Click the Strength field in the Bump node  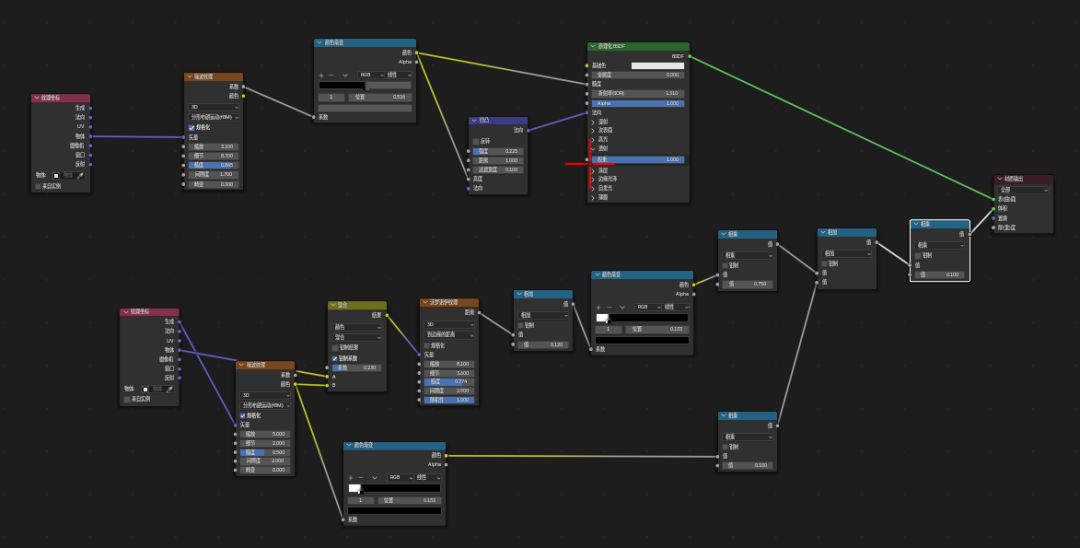[x=499, y=151]
